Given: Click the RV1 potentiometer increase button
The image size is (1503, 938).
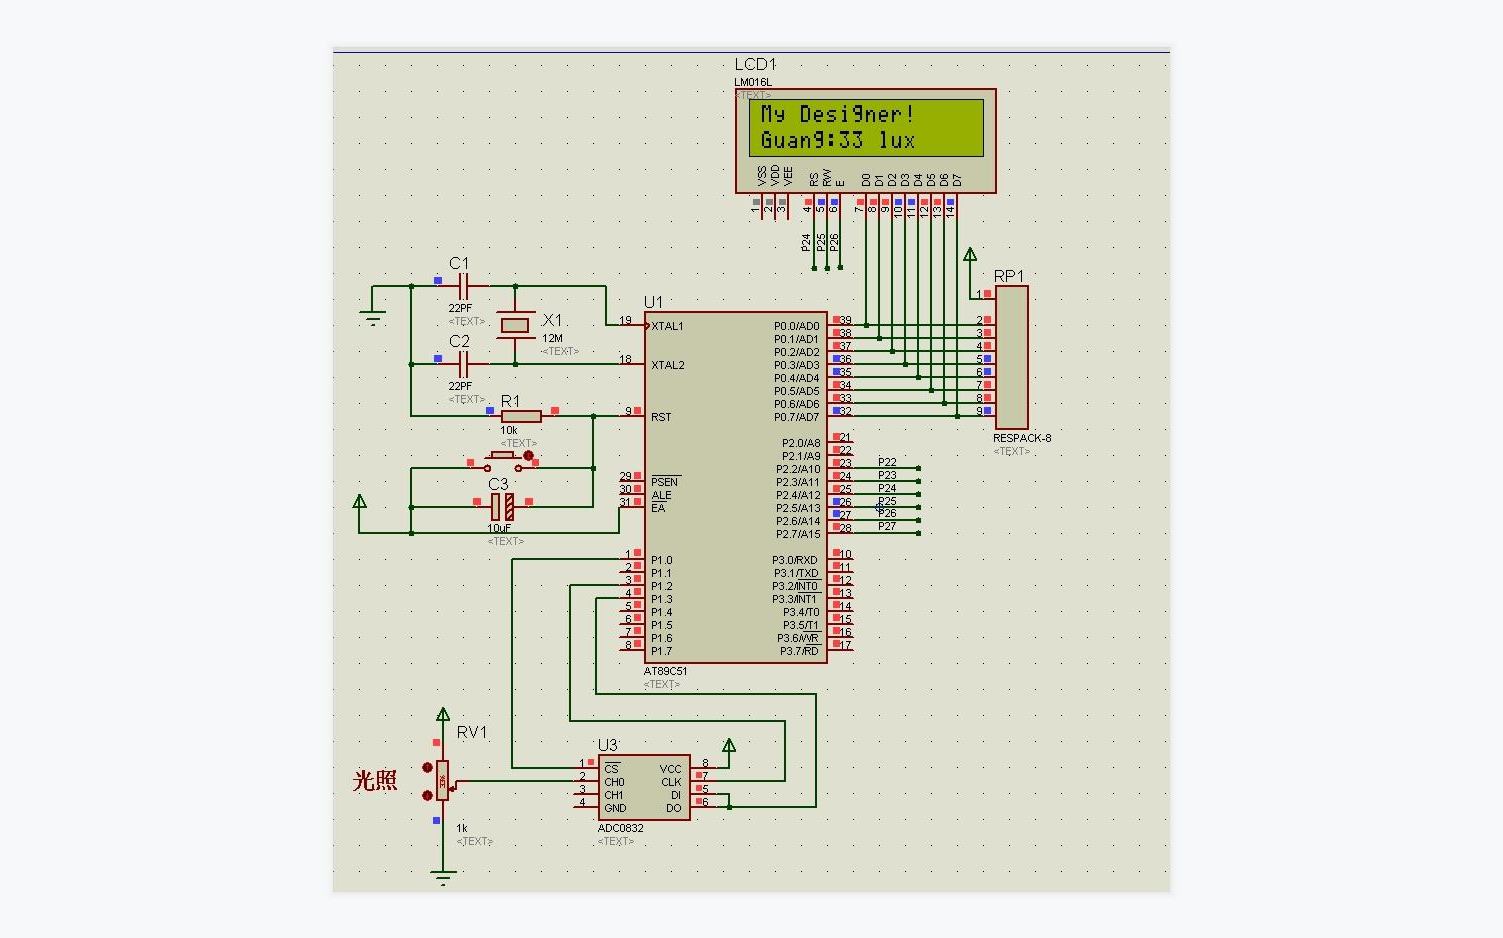Looking at the screenshot, I should tap(428, 768).
